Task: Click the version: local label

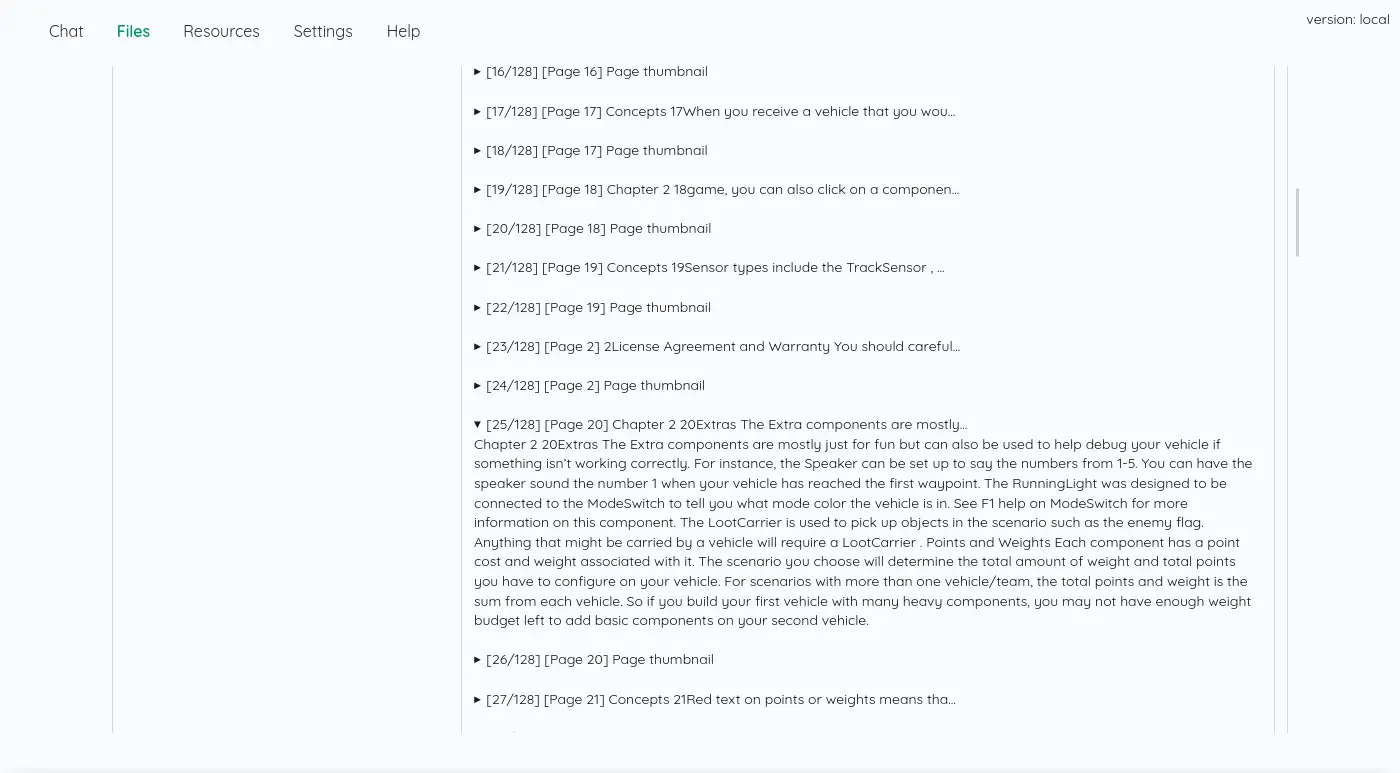Action: point(1347,20)
